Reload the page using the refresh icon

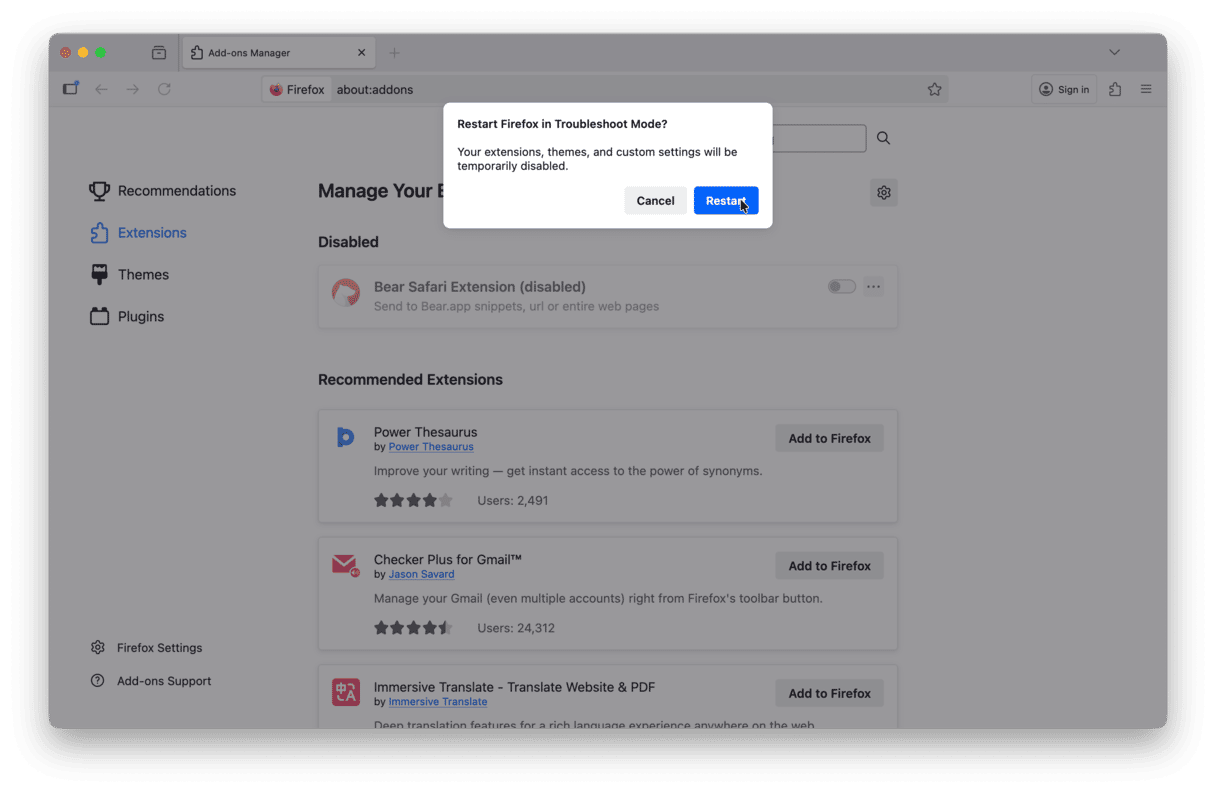tap(164, 89)
